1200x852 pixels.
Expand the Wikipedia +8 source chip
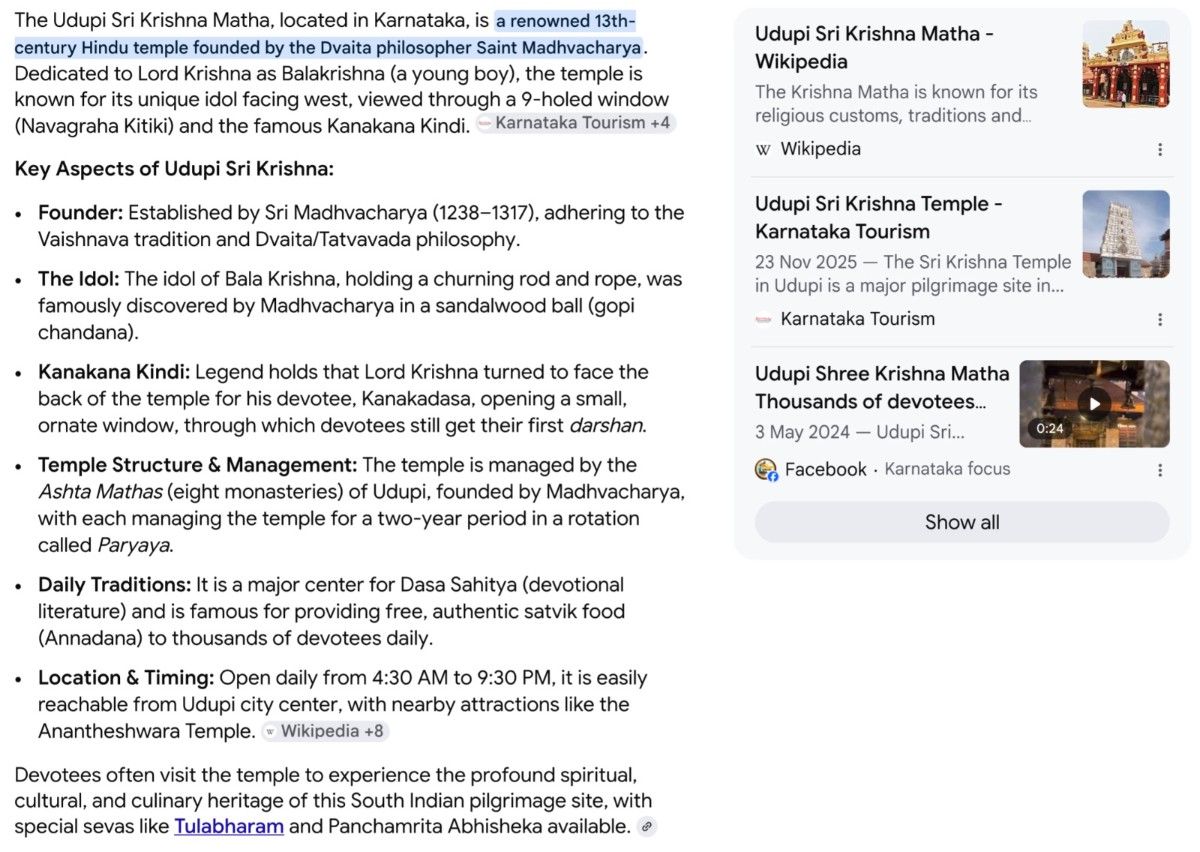pos(324,731)
